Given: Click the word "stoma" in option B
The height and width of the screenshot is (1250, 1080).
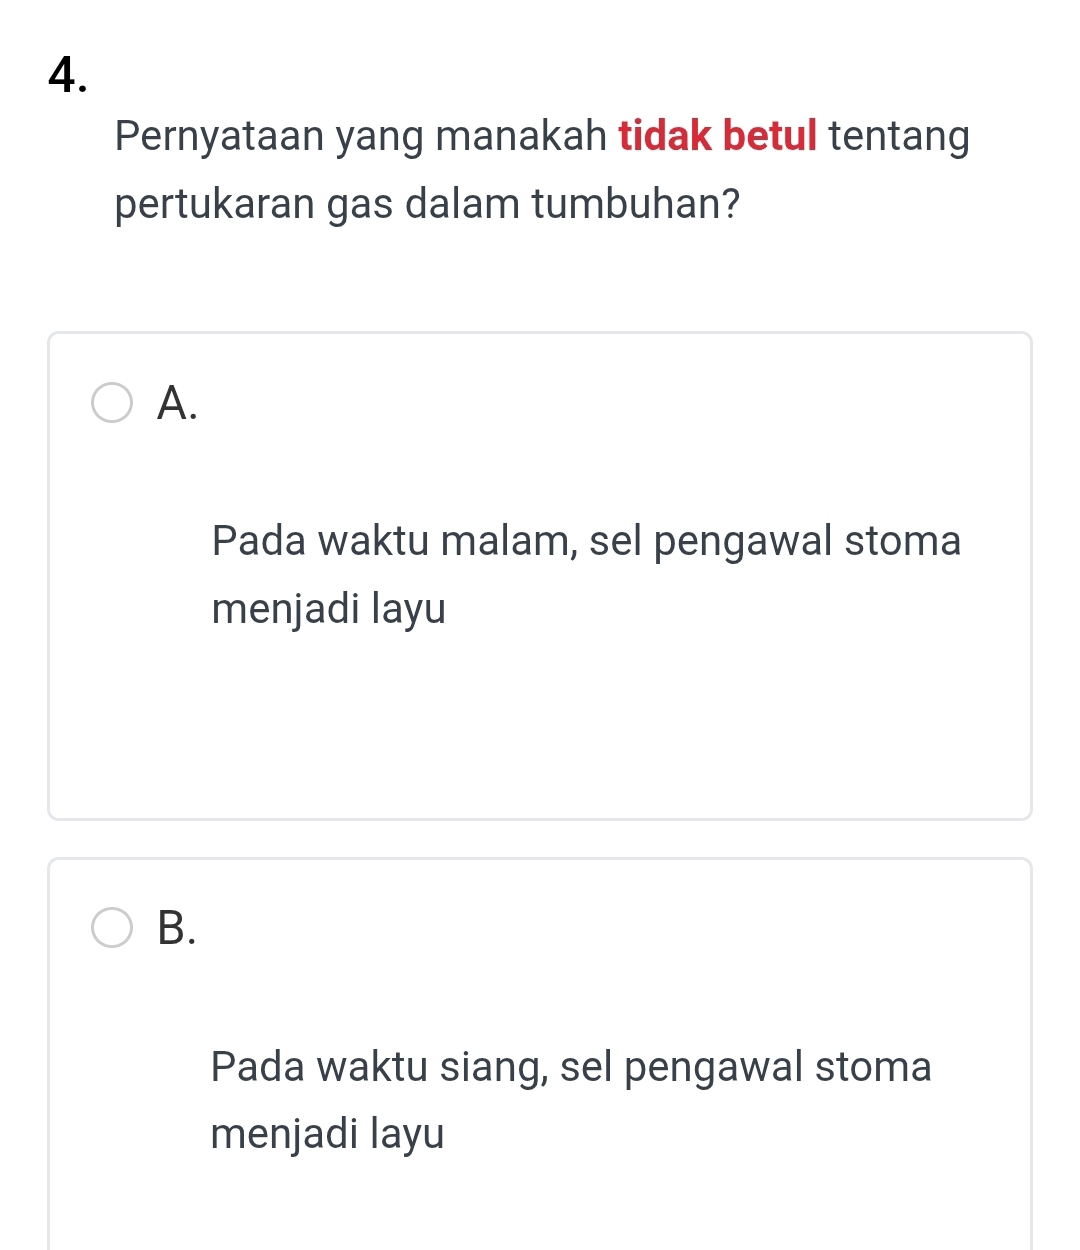Looking at the screenshot, I should coord(873,1067).
